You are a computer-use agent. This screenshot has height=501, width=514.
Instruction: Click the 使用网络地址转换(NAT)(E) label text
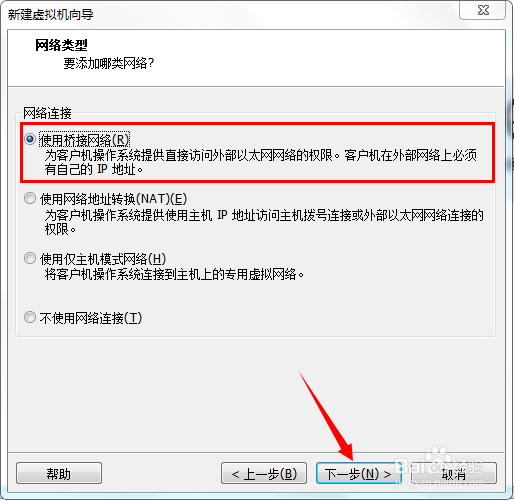click(113, 199)
